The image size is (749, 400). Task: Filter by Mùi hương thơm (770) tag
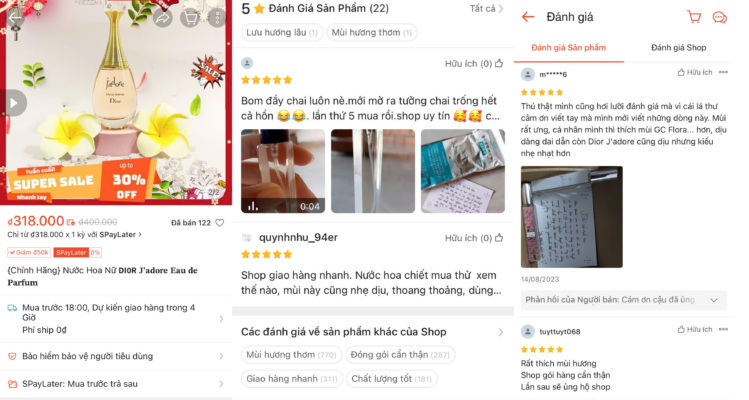(291, 355)
